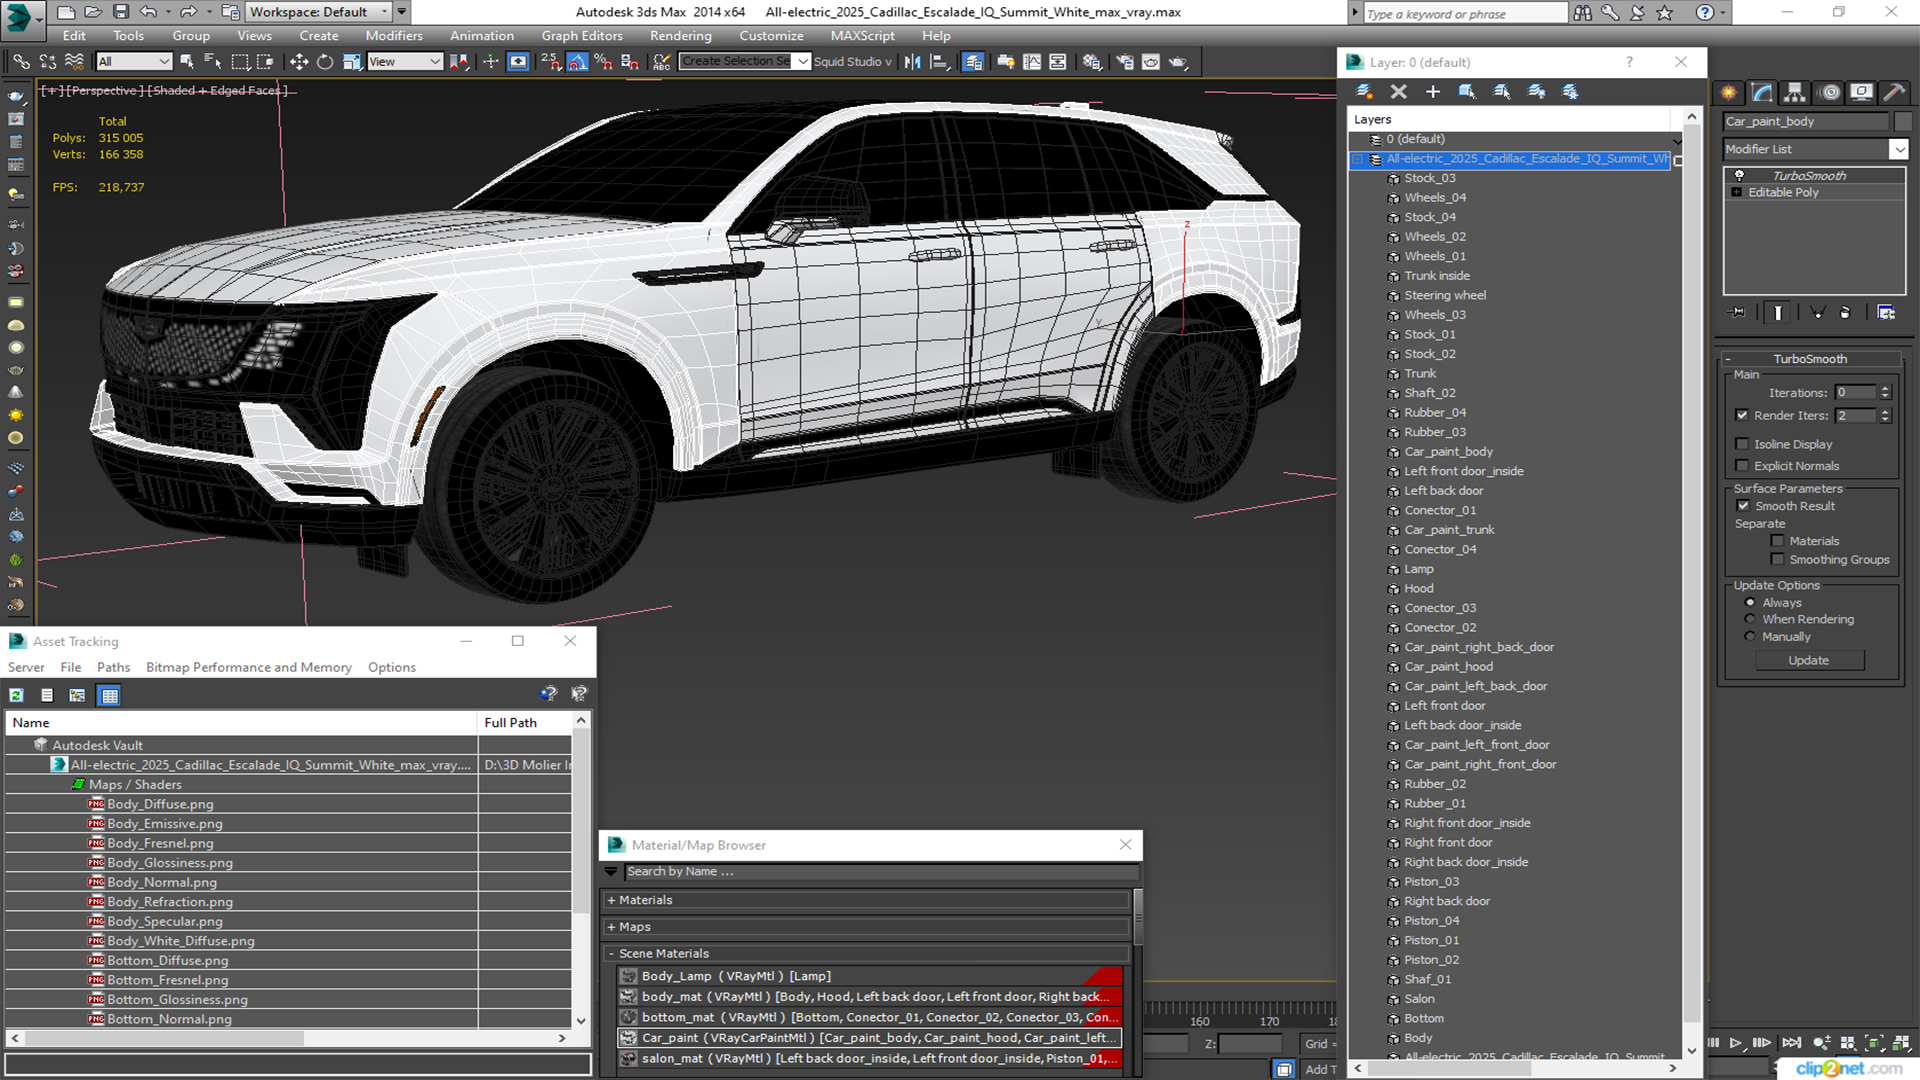Open the Utilities hammer panel

pyautogui.click(x=1894, y=92)
